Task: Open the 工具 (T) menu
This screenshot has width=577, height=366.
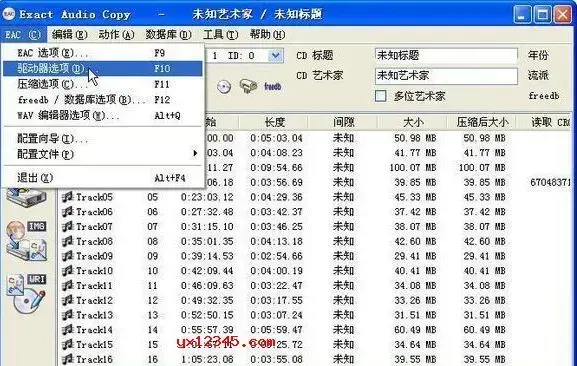Action: (220, 35)
